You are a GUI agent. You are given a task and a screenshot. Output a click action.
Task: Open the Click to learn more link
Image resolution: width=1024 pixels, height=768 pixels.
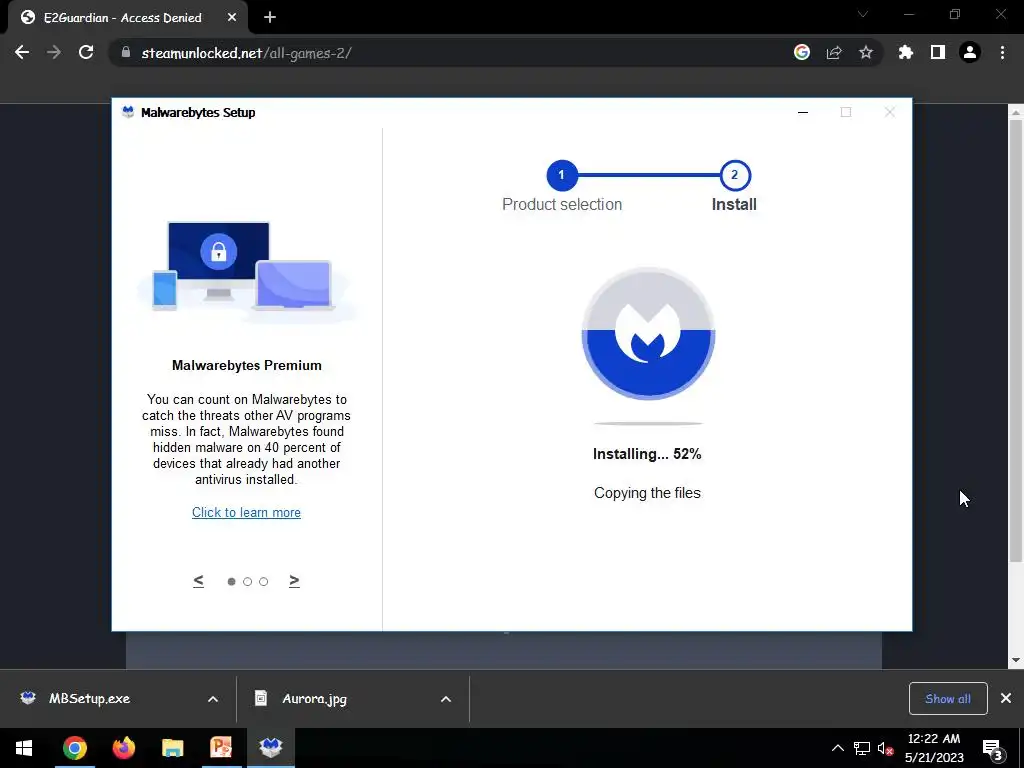(x=246, y=513)
